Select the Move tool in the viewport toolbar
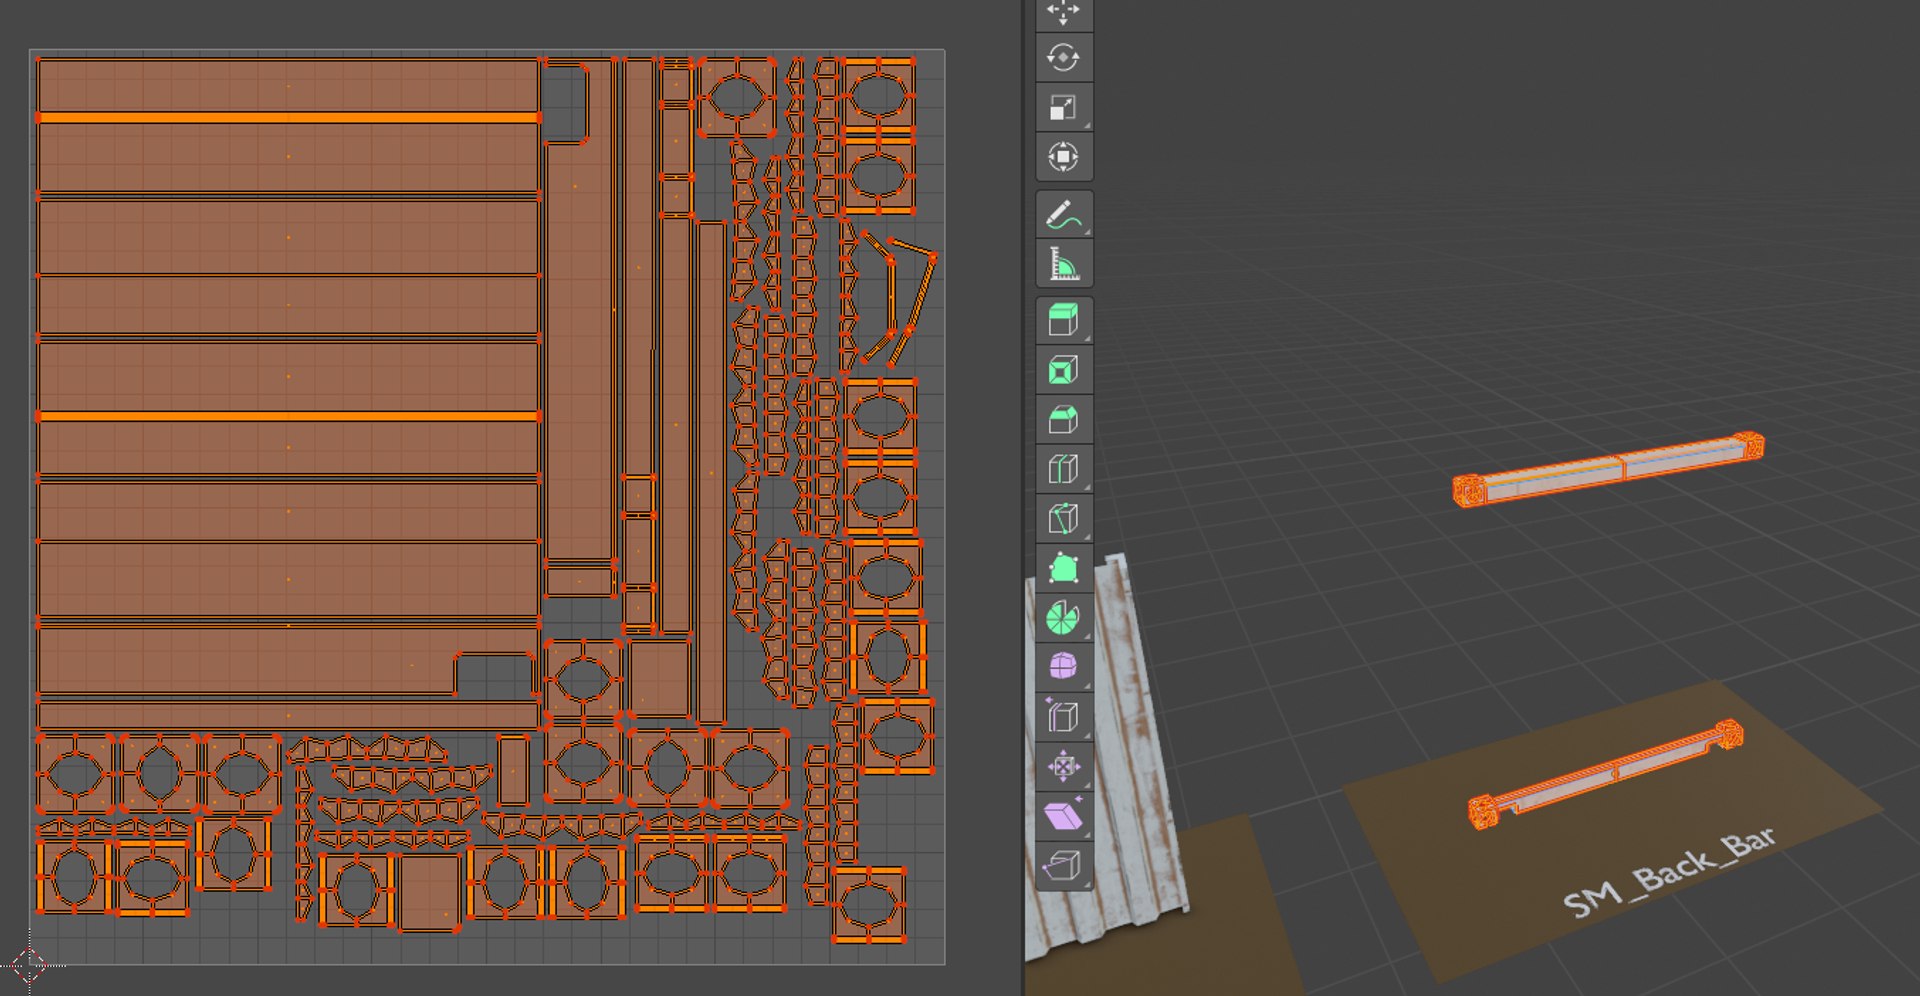 pyautogui.click(x=1063, y=13)
